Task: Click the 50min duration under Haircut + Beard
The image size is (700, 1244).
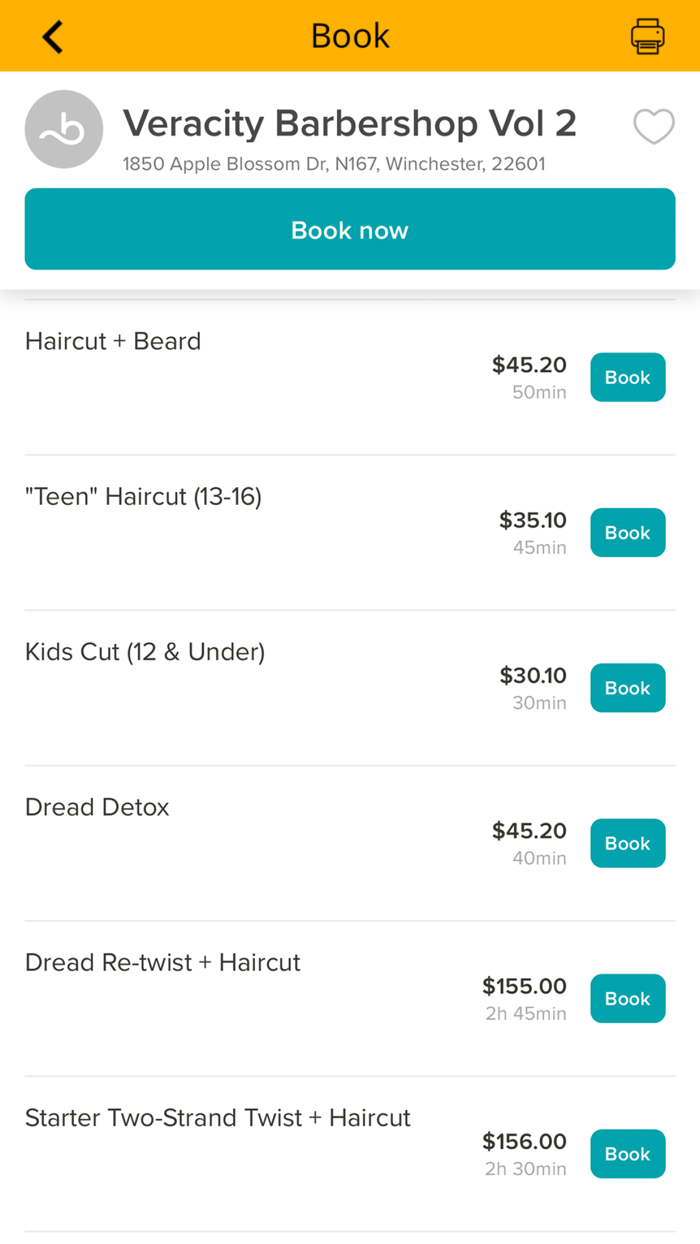Action: (539, 392)
